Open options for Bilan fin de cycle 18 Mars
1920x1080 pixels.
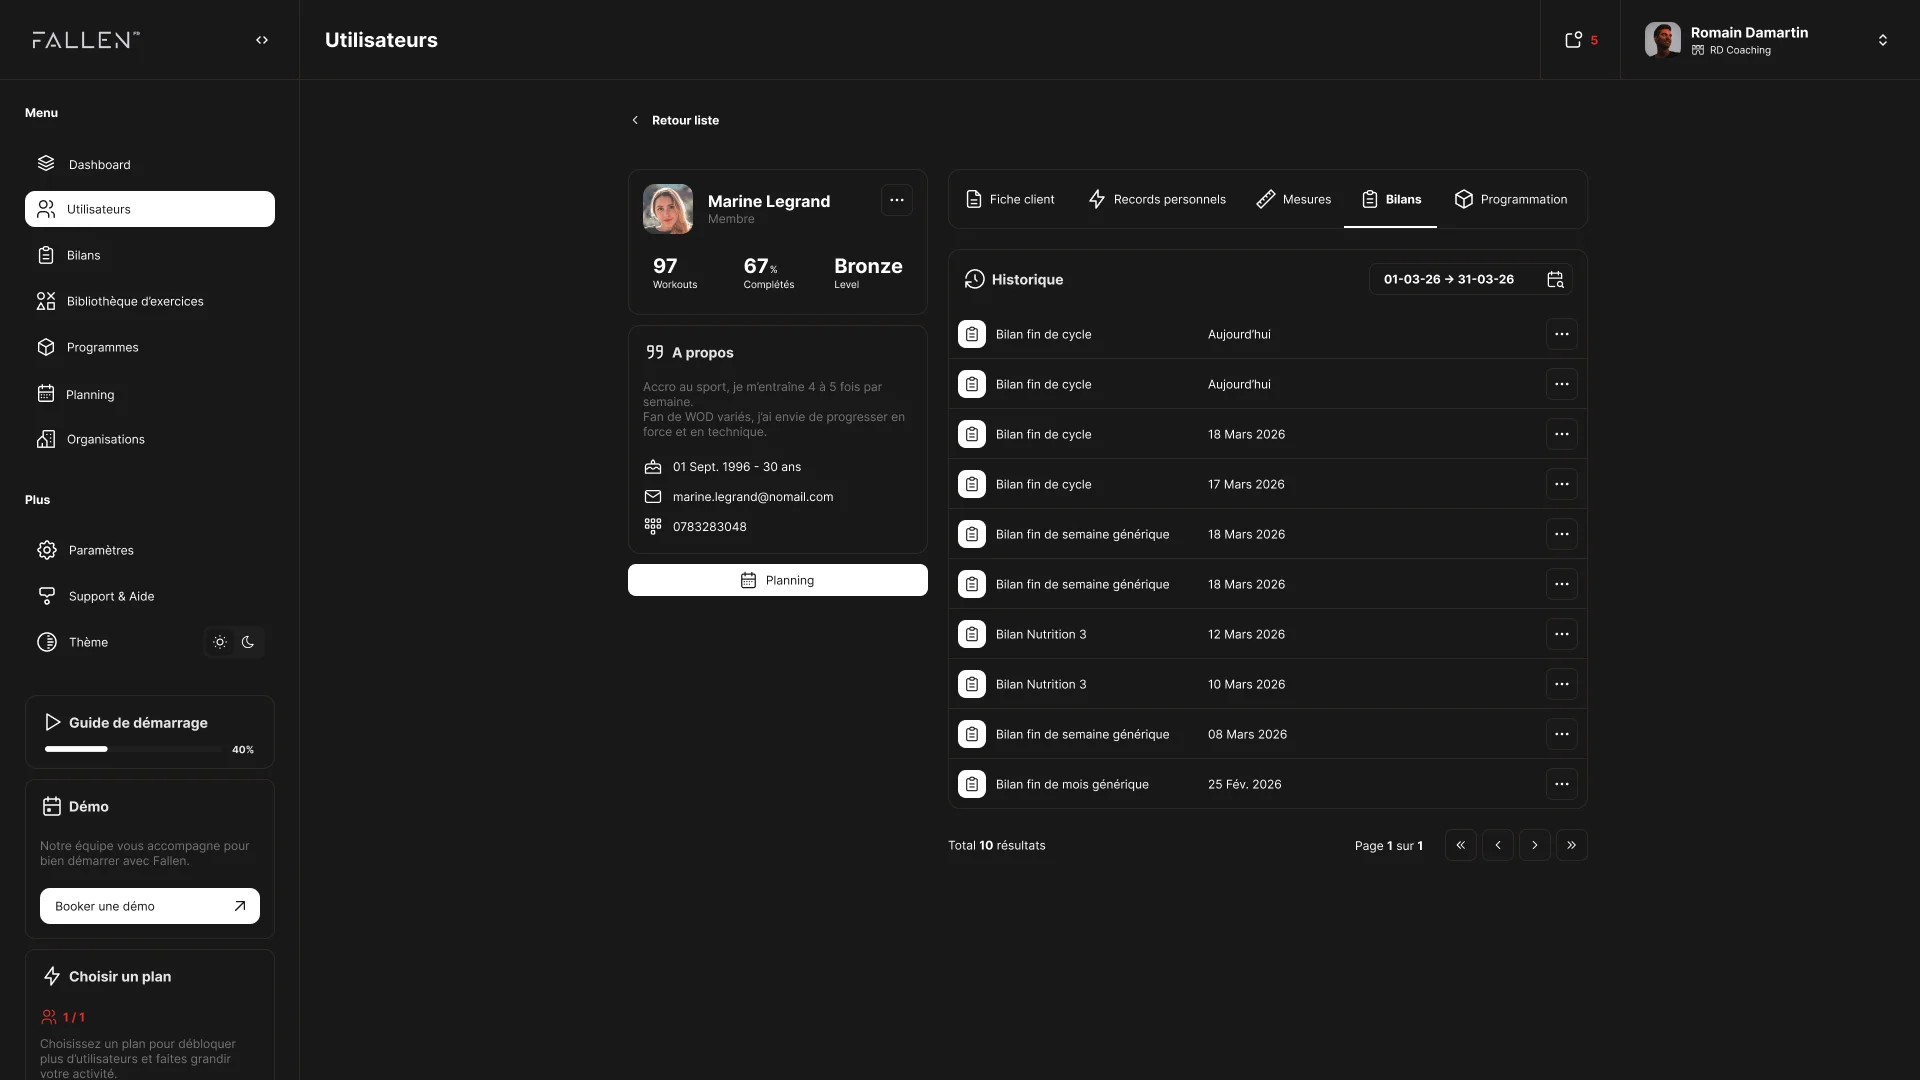click(x=1562, y=434)
